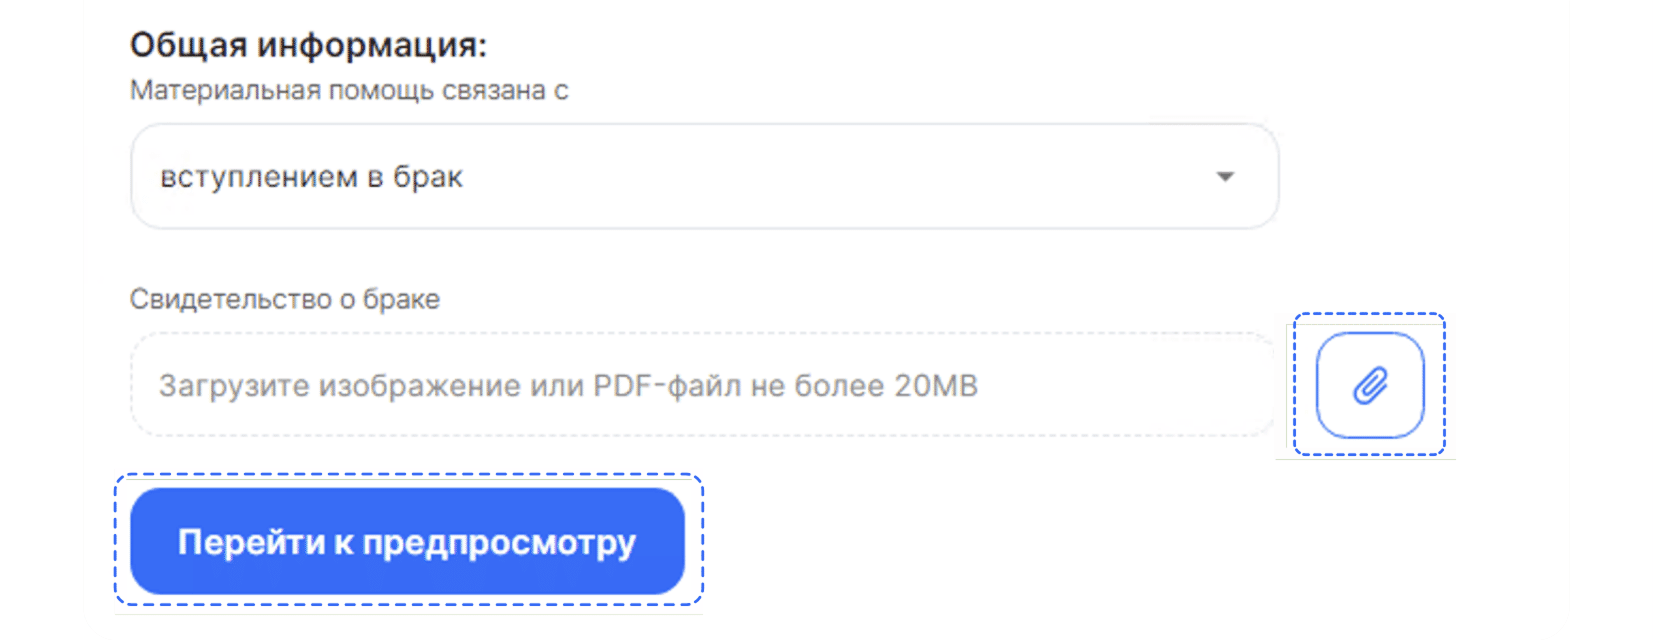Image resolution: width=1653 pixels, height=640 pixels.
Task: Open the 'вступлением в брак' dropdown
Action: (x=705, y=176)
